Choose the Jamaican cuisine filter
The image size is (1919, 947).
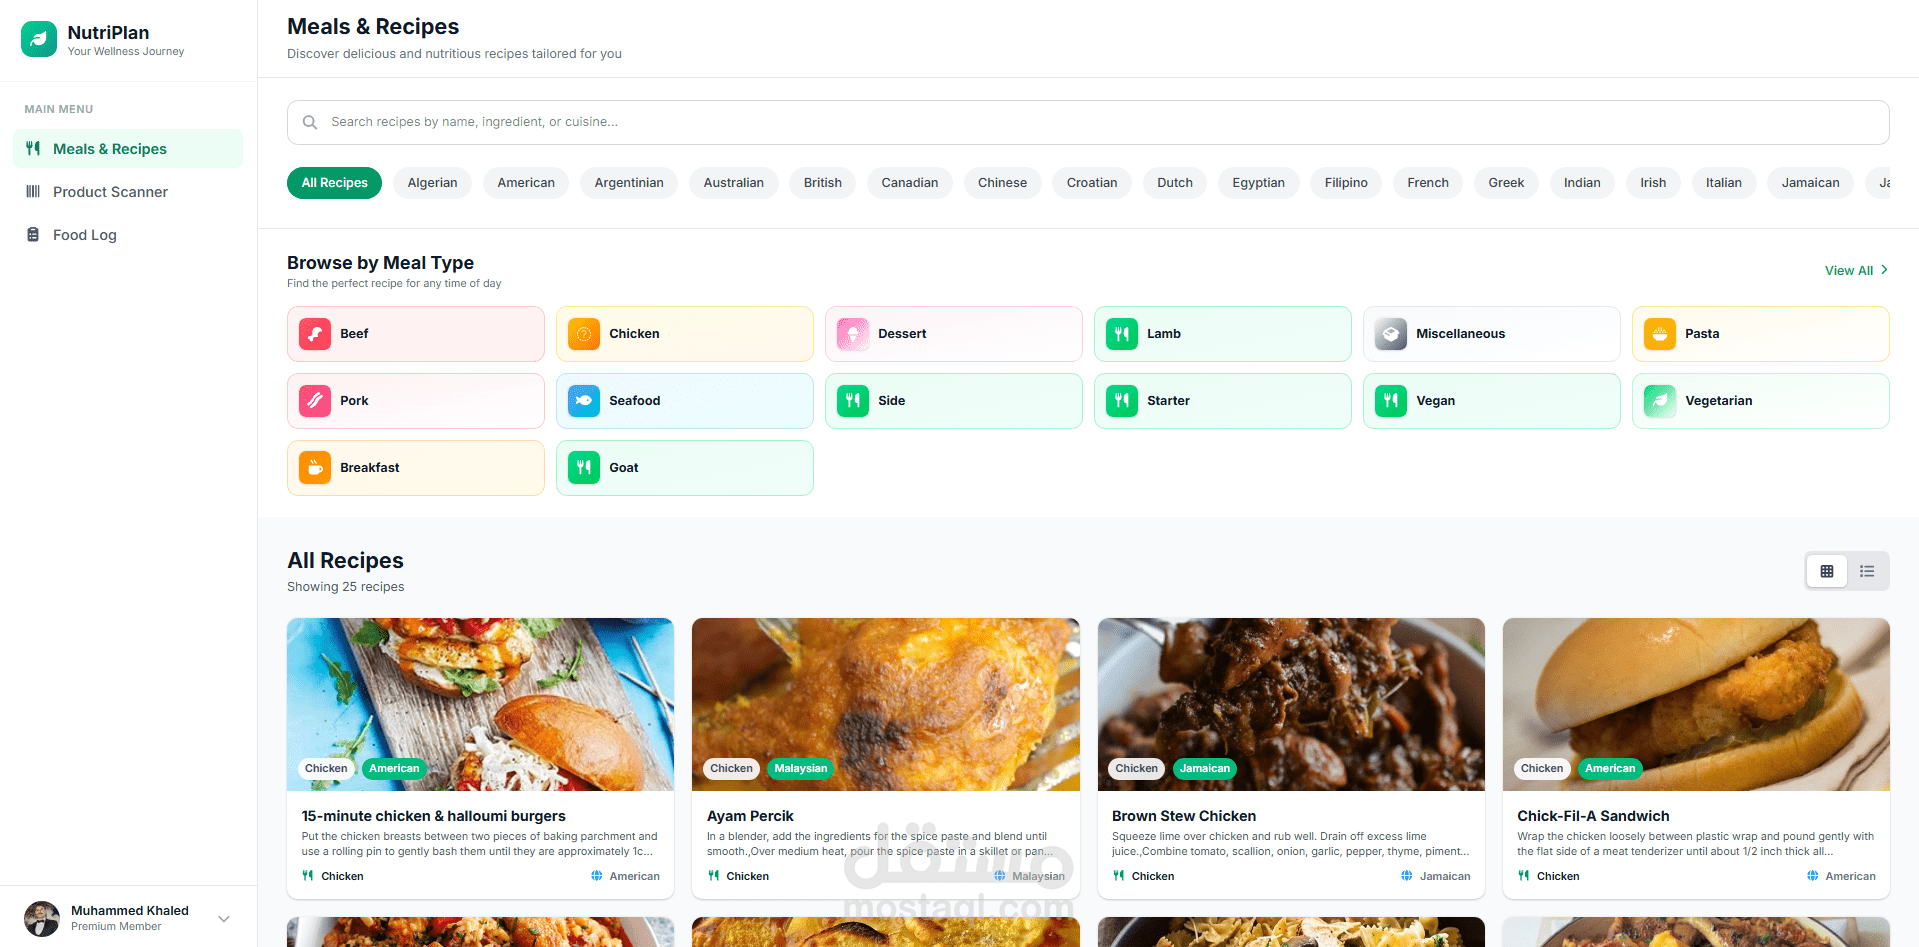[1810, 183]
